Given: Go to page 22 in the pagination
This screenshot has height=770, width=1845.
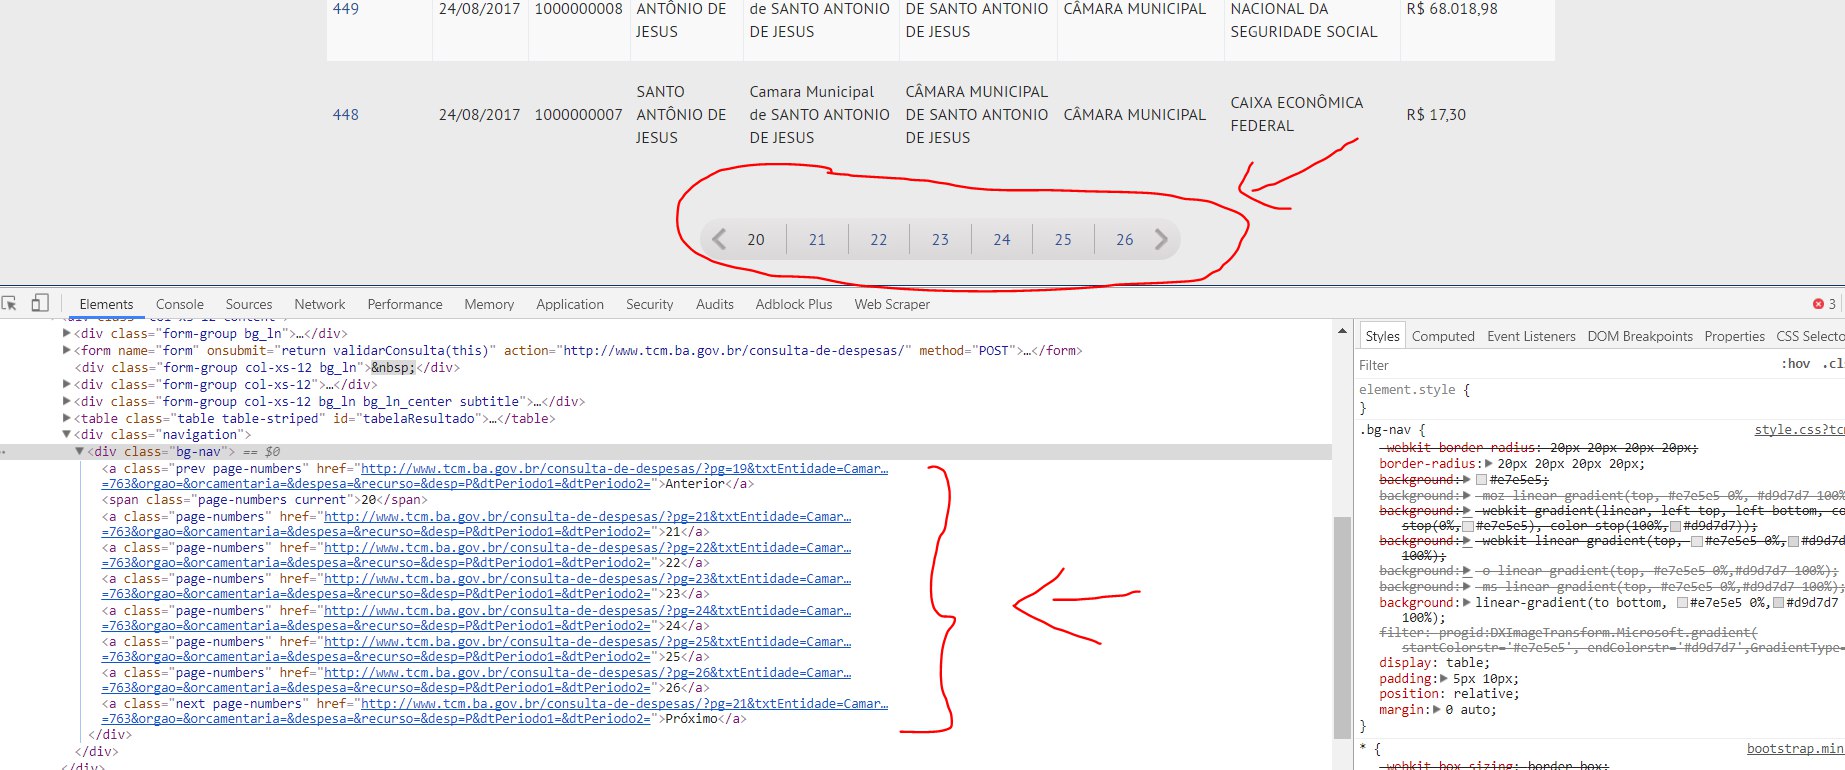Looking at the screenshot, I should (x=879, y=240).
